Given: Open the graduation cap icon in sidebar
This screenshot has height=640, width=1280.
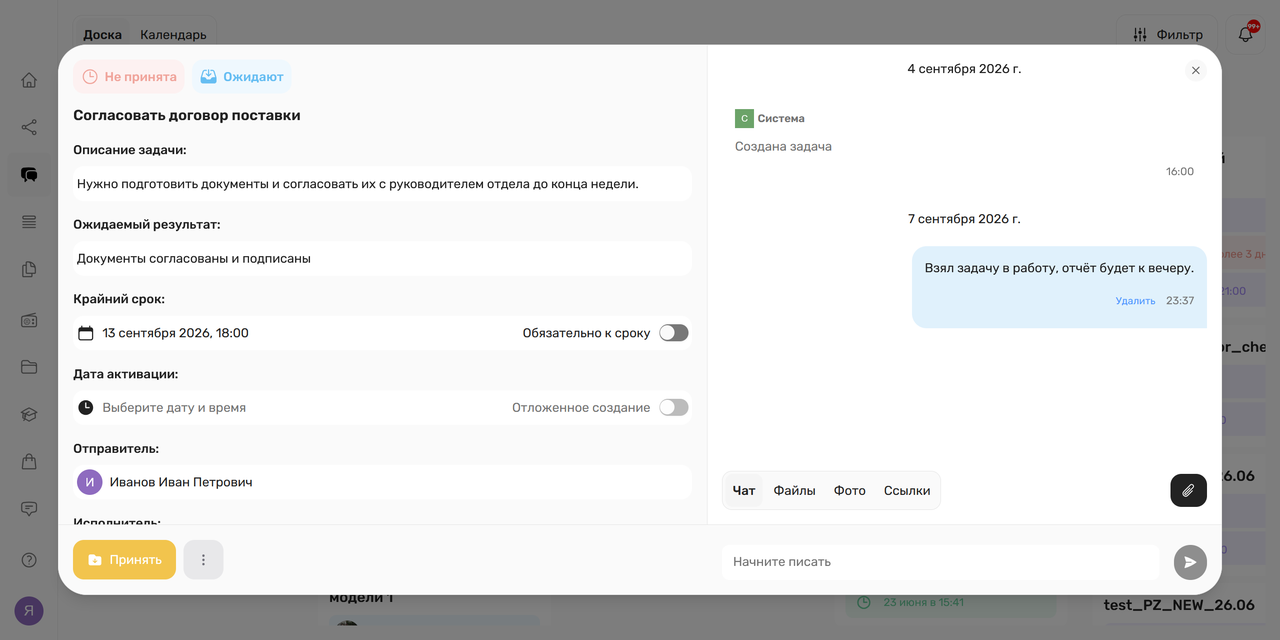Looking at the screenshot, I should (x=29, y=414).
